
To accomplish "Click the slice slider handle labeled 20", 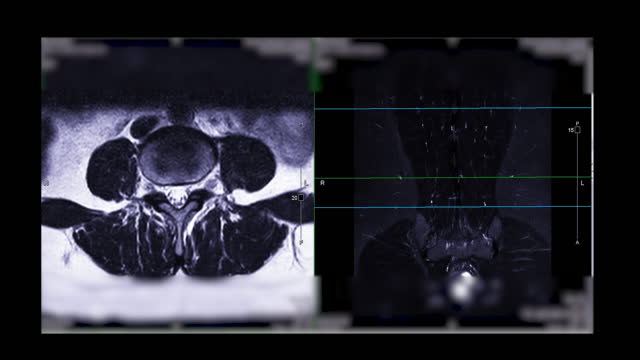I will (x=301, y=198).
